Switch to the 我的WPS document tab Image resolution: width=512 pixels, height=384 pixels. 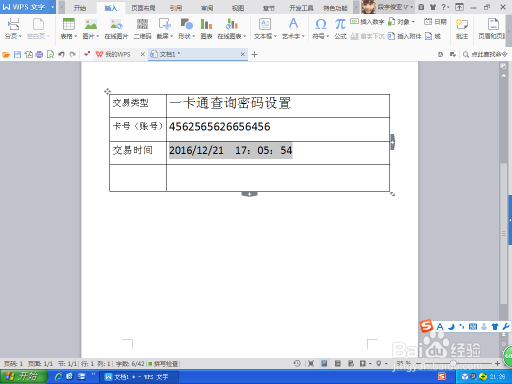point(117,54)
